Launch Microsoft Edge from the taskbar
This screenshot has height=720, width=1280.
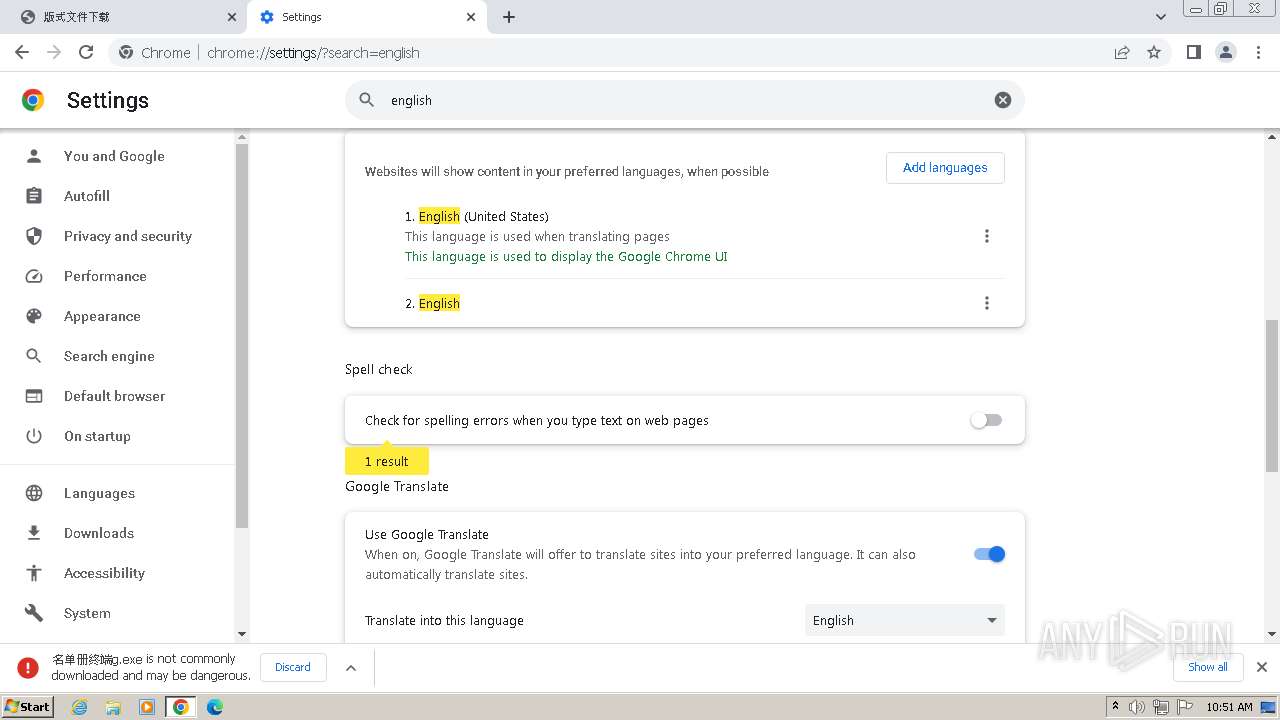pos(214,707)
